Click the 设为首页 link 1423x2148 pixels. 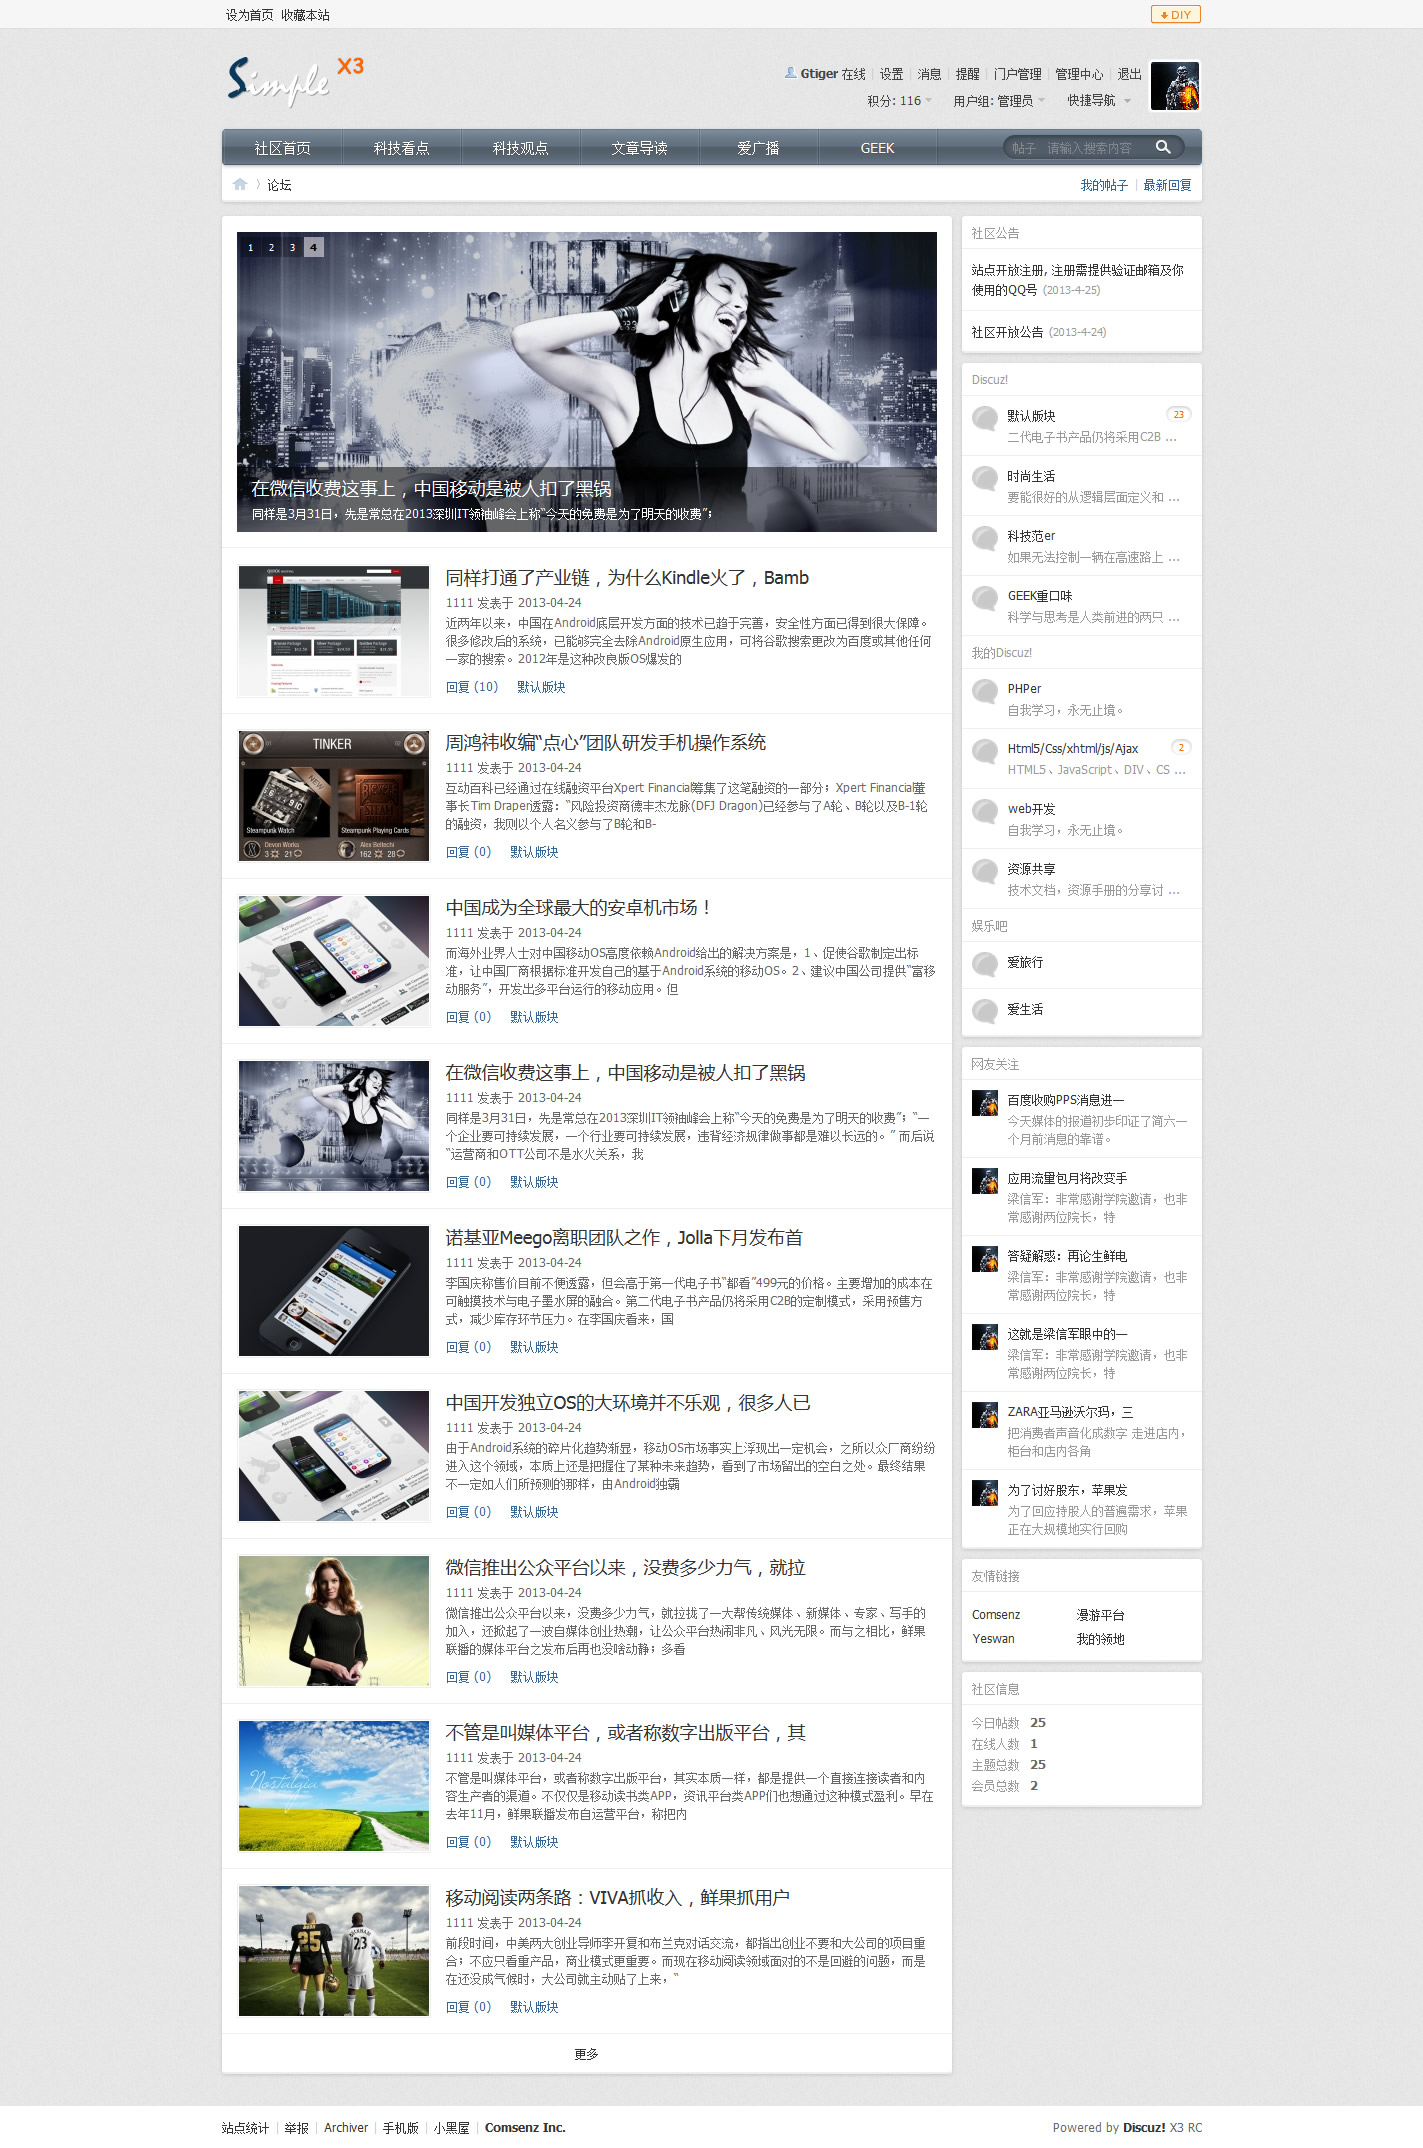click(x=249, y=15)
